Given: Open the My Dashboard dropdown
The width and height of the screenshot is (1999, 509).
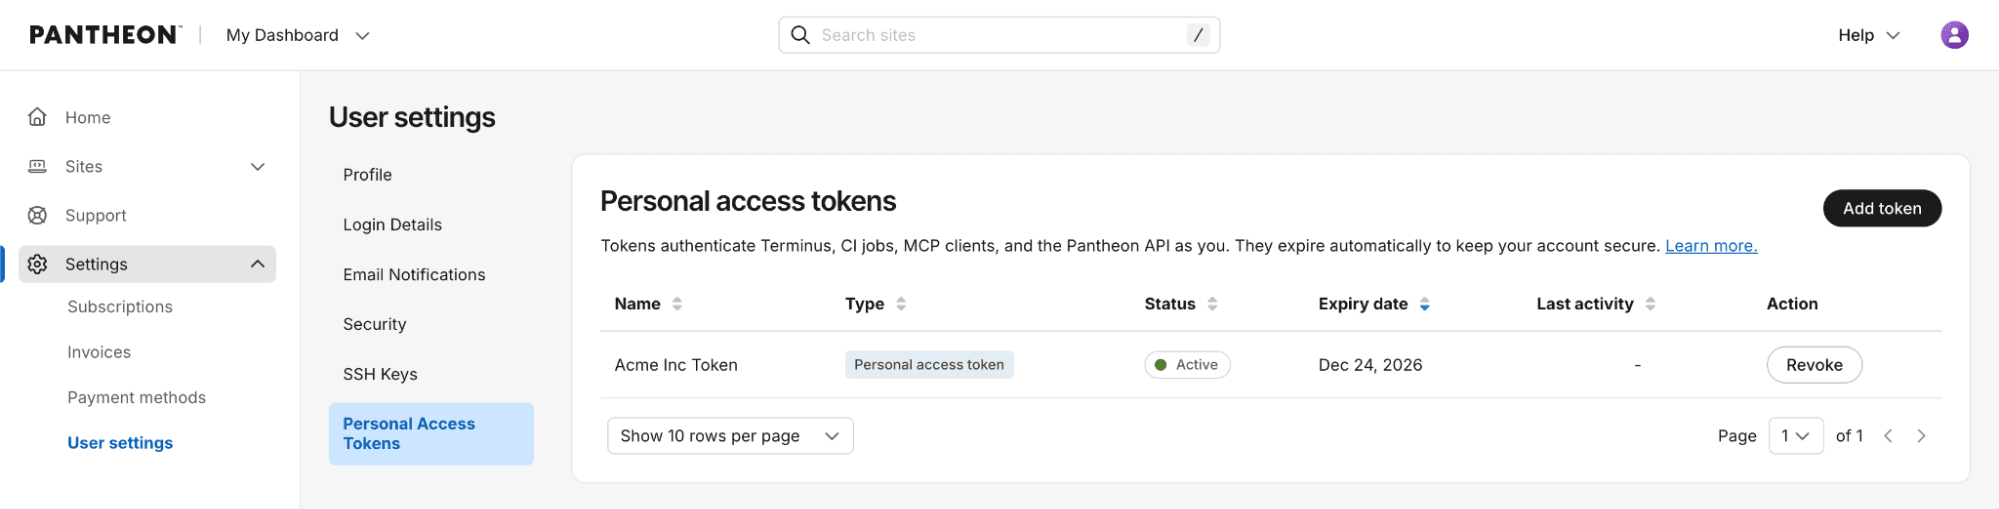Looking at the screenshot, I should click(x=298, y=35).
